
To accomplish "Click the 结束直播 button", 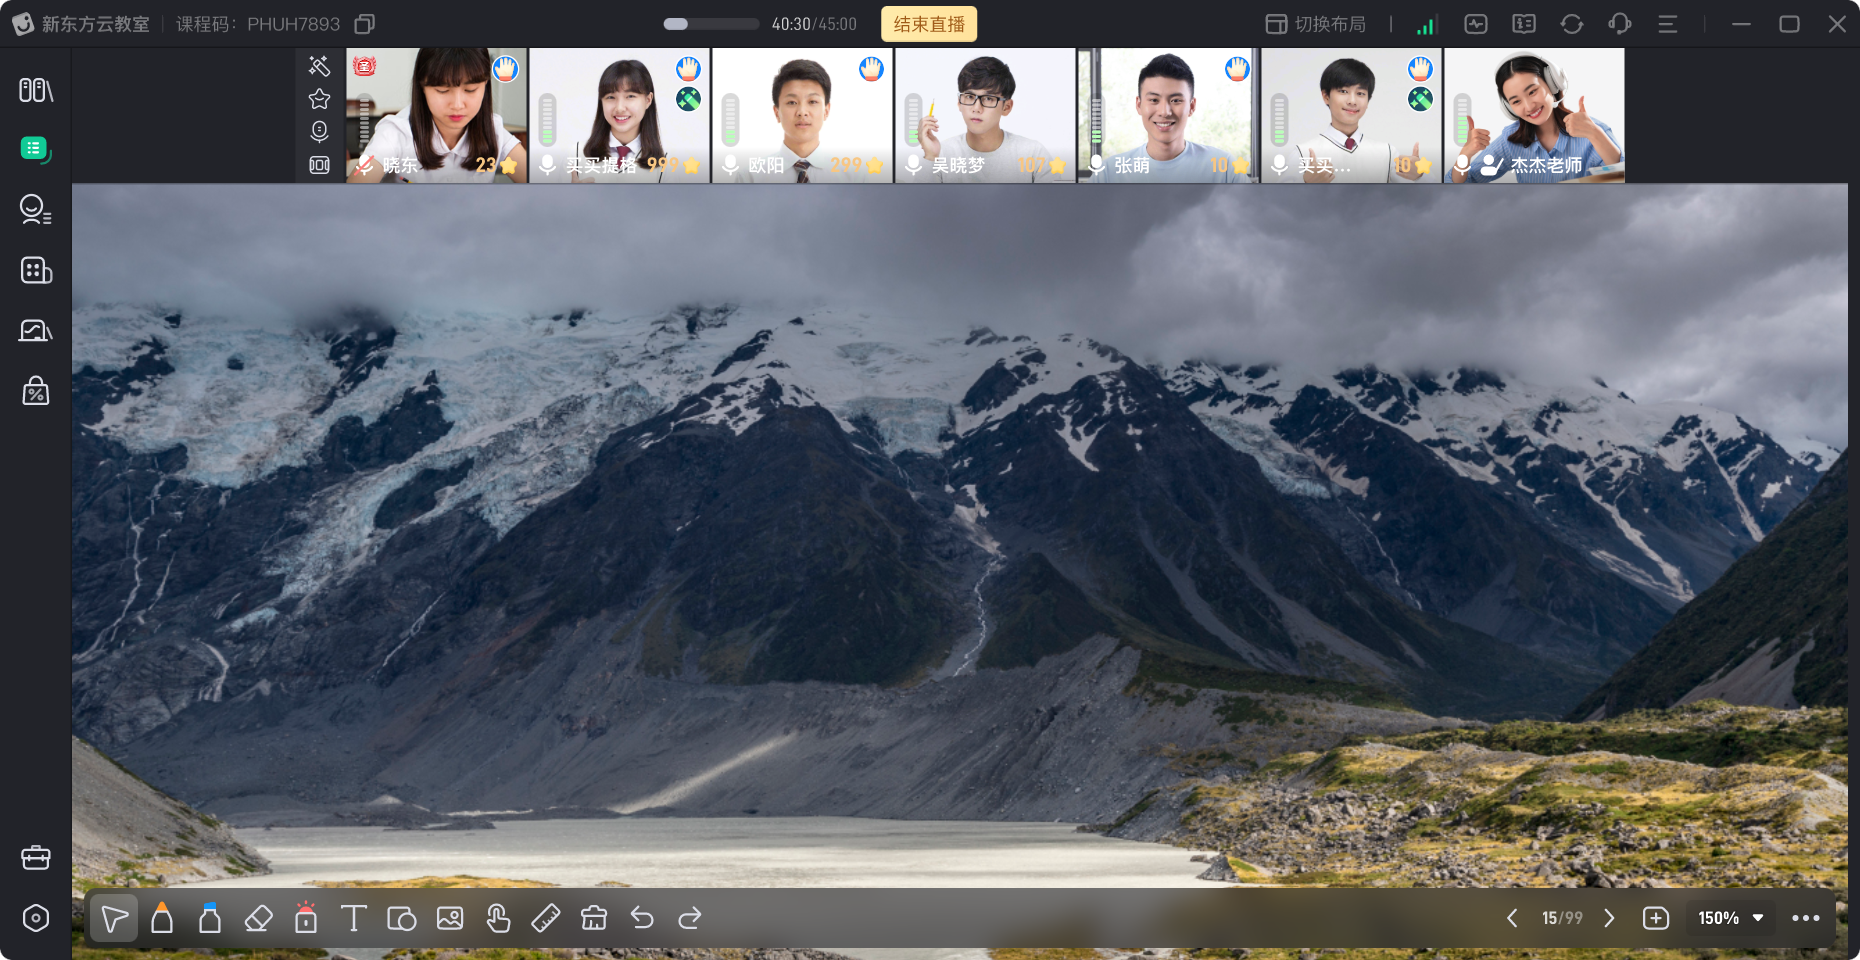I will (929, 24).
